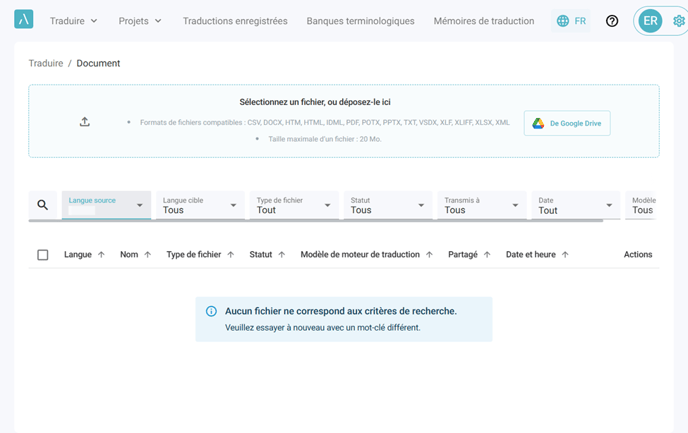
Task: Open settings via the gear icon
Action: click(679, 21)
